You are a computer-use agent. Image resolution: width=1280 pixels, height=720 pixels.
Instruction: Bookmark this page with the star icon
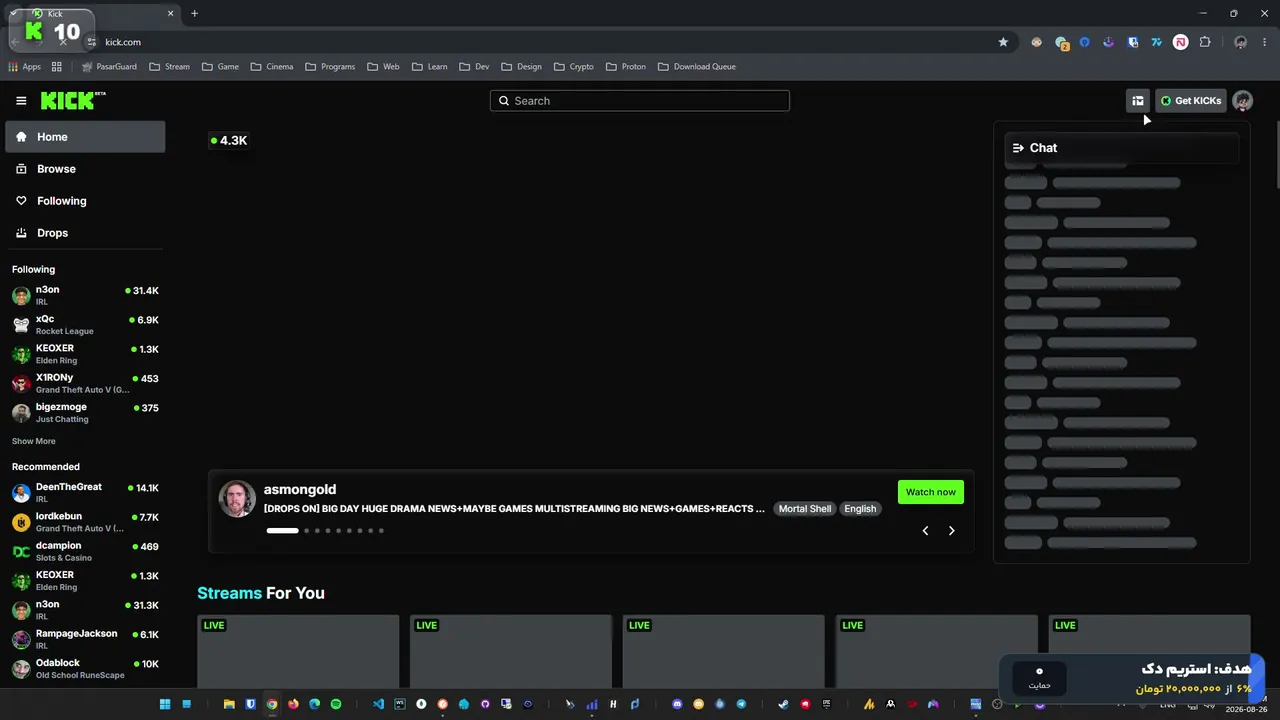[1003, 42]
